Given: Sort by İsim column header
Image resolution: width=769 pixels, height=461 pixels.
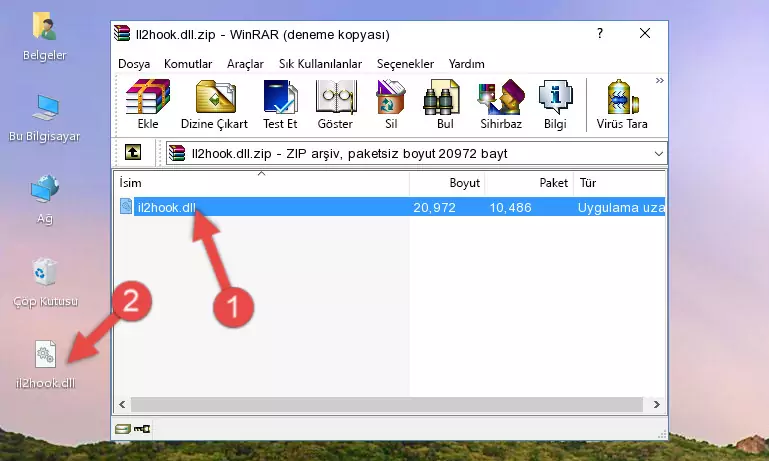Looking at the screenshot, I should point(262,182).
